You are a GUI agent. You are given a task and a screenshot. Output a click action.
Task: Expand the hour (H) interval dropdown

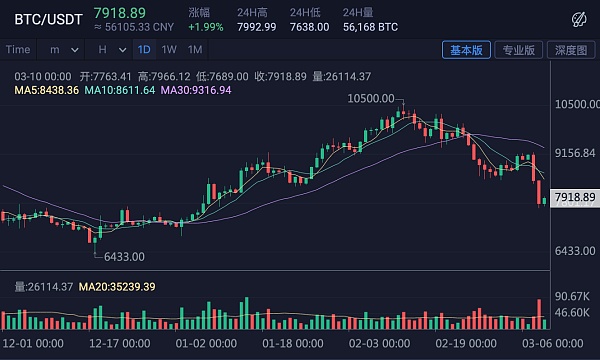pos(112,50)
